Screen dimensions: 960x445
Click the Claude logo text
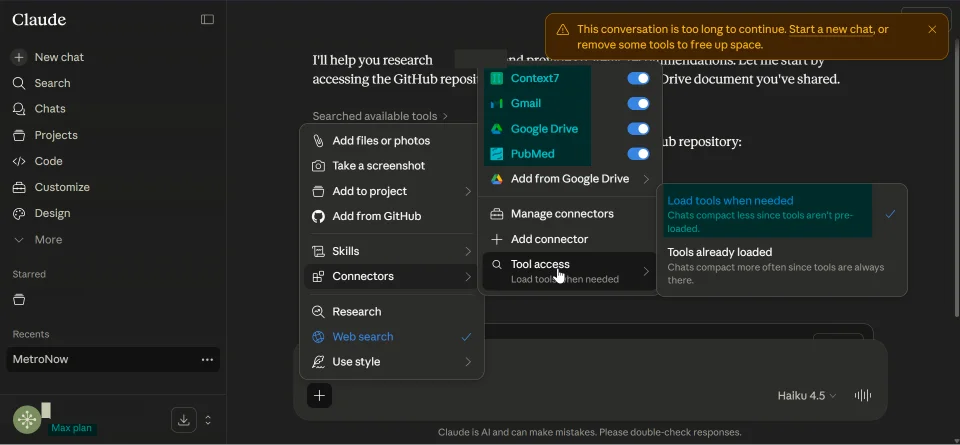click(39, 20)
